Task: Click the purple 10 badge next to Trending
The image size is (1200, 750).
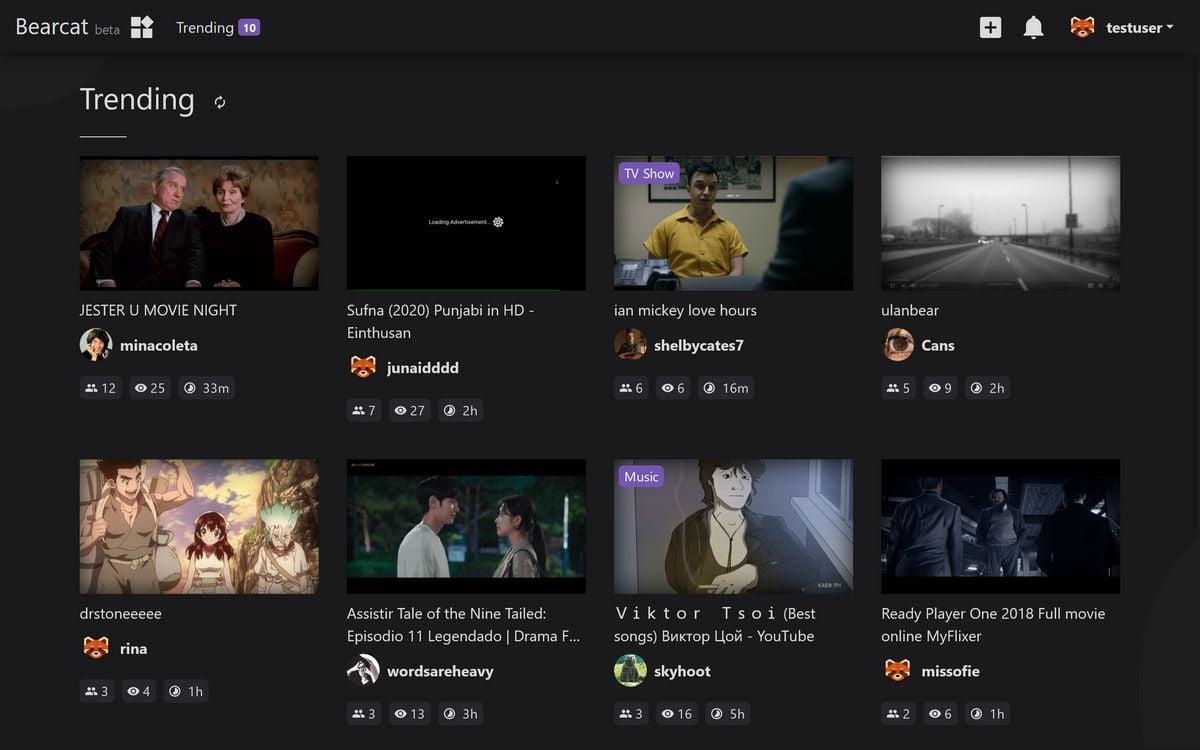Action: pyautogui.click(x=249, y=28)
